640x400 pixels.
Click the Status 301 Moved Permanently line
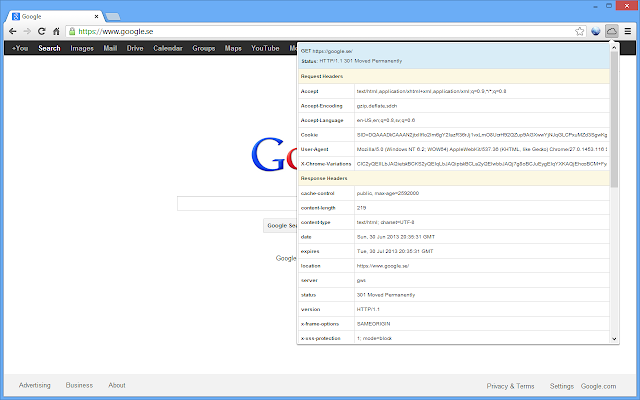(x=351, y=61)
